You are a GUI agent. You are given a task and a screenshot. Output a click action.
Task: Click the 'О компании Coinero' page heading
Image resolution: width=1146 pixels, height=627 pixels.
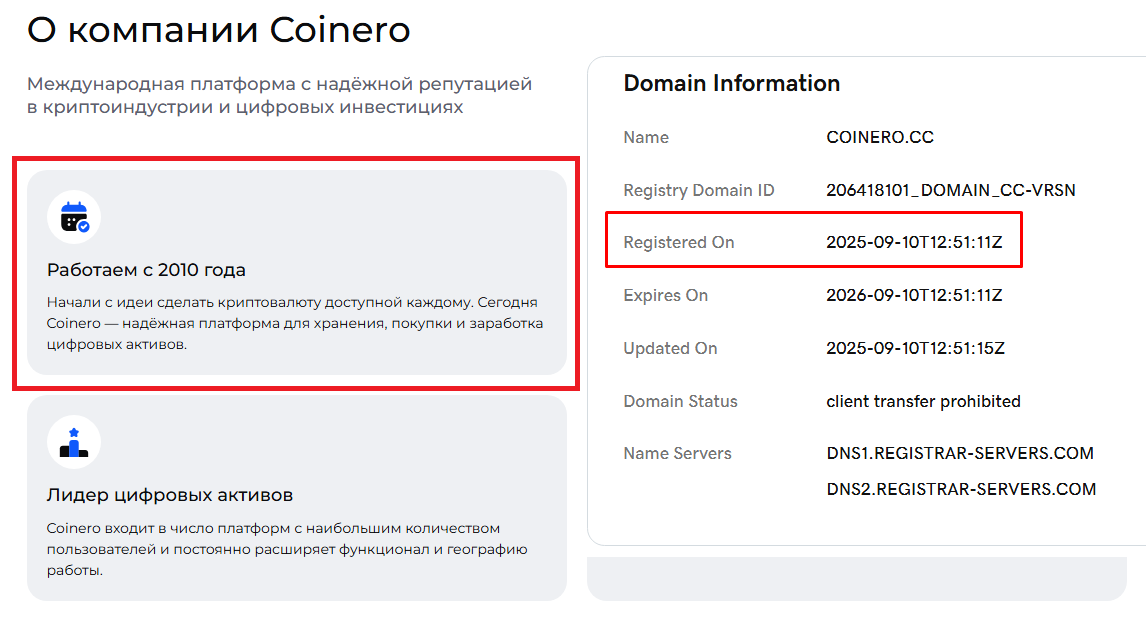point(219,31)
